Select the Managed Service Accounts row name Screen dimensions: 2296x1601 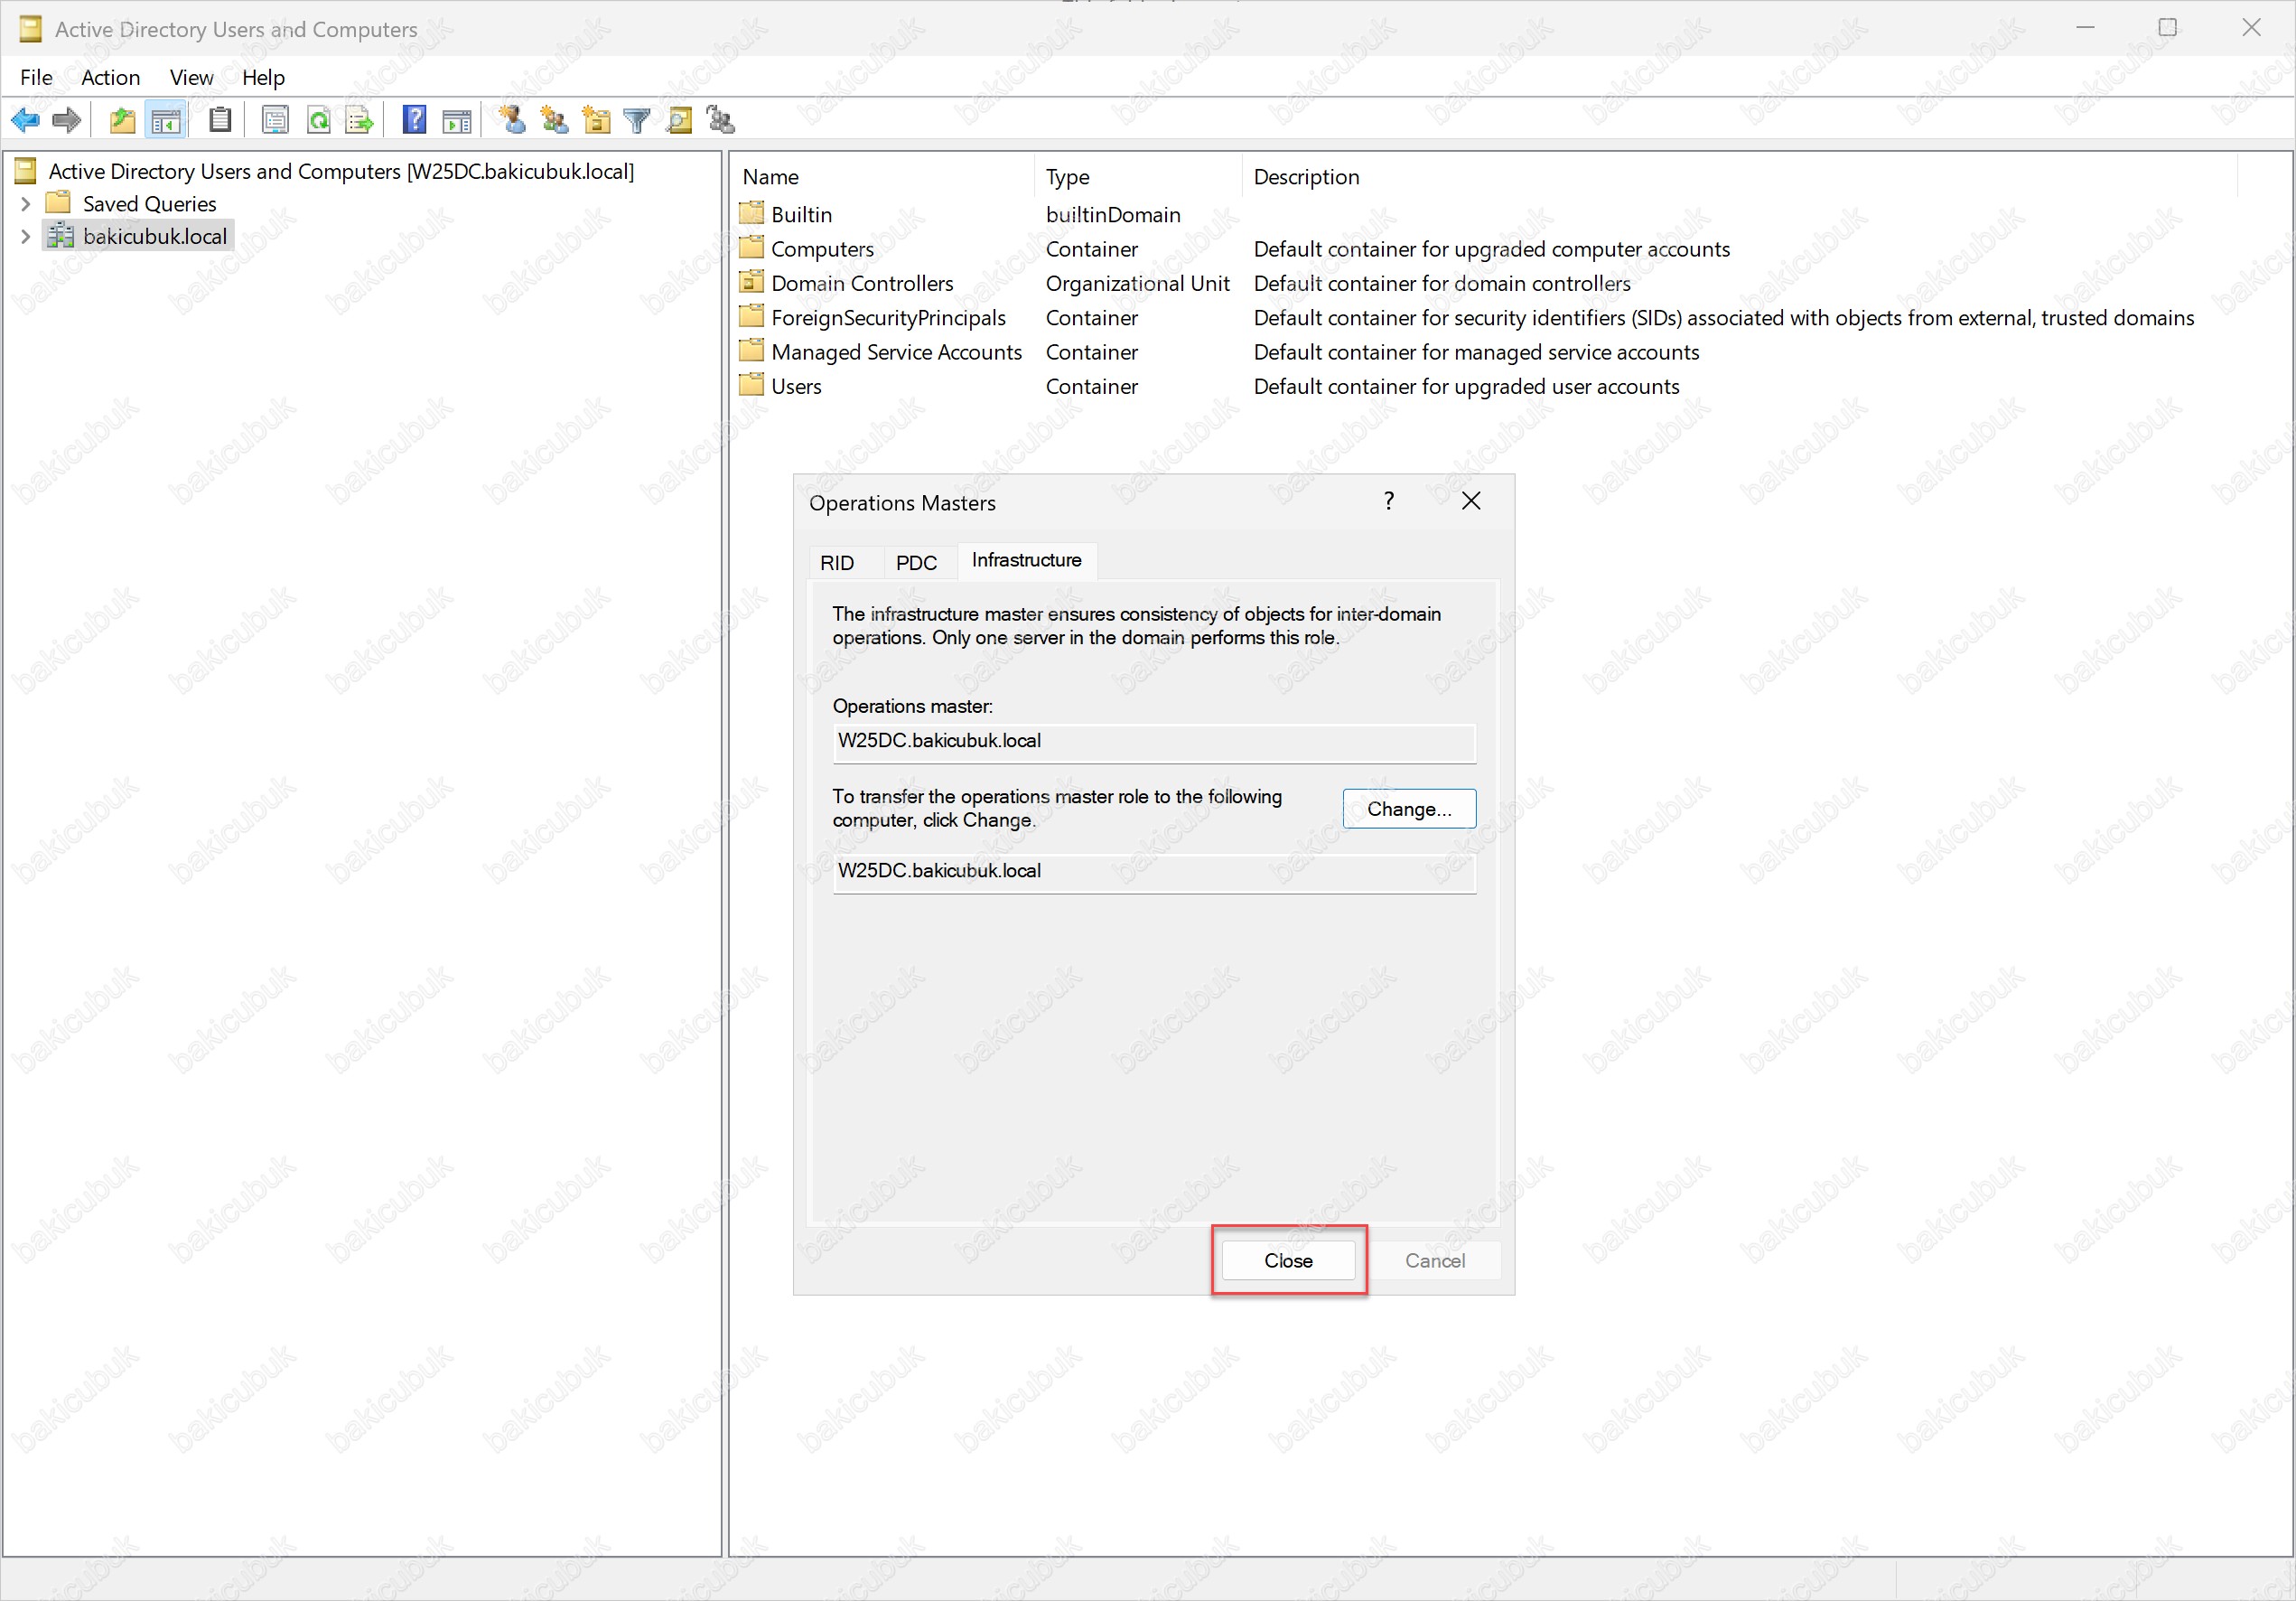pyautogui.click(x=896, y=352)
